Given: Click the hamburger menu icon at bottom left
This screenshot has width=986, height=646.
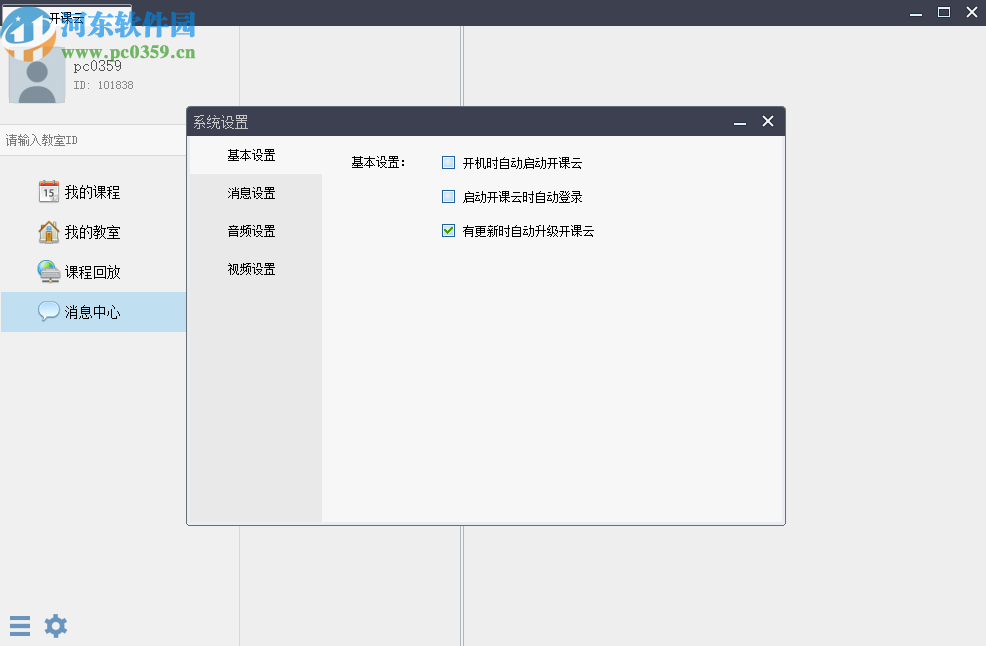Looking at the screenshot, I should click(20, 625).
